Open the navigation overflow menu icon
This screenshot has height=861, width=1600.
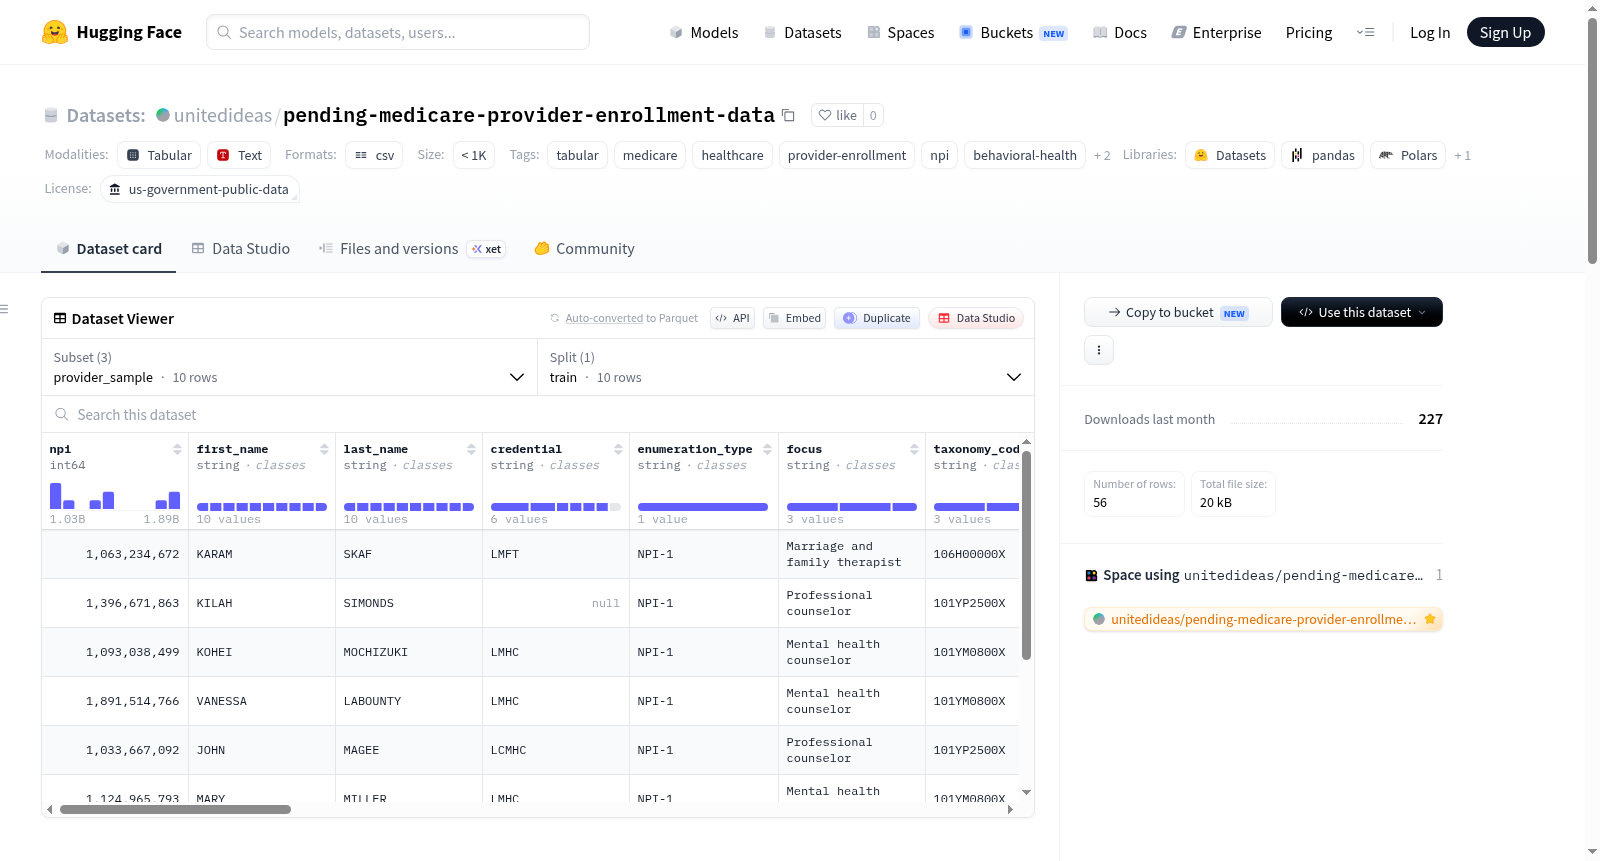[x=1365, y=32]
